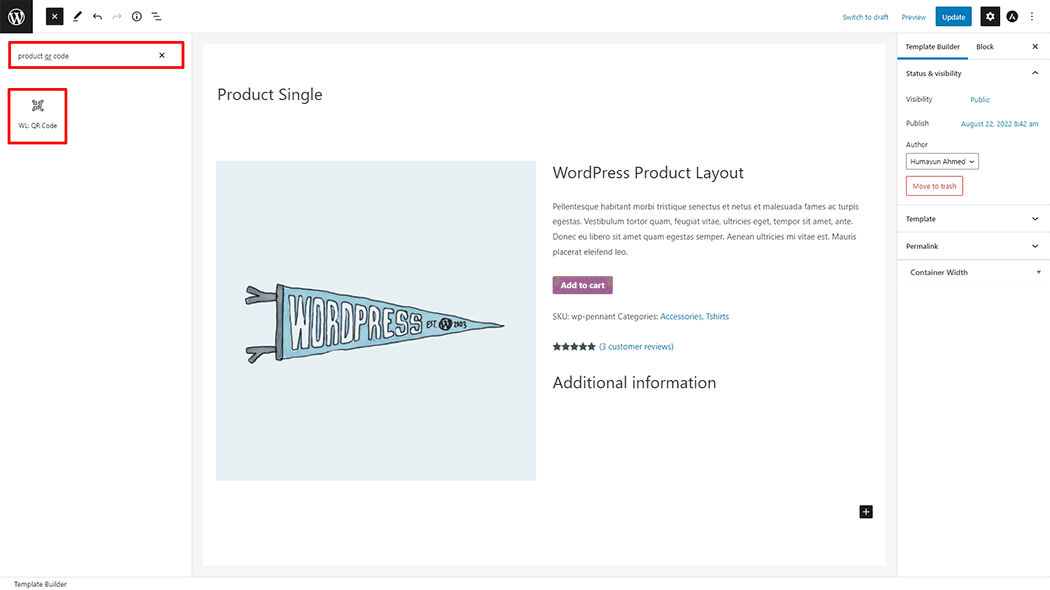Viewport: 1050px width, 590px height.
Task: Click Switch to draft link
Action: [865, 17]
